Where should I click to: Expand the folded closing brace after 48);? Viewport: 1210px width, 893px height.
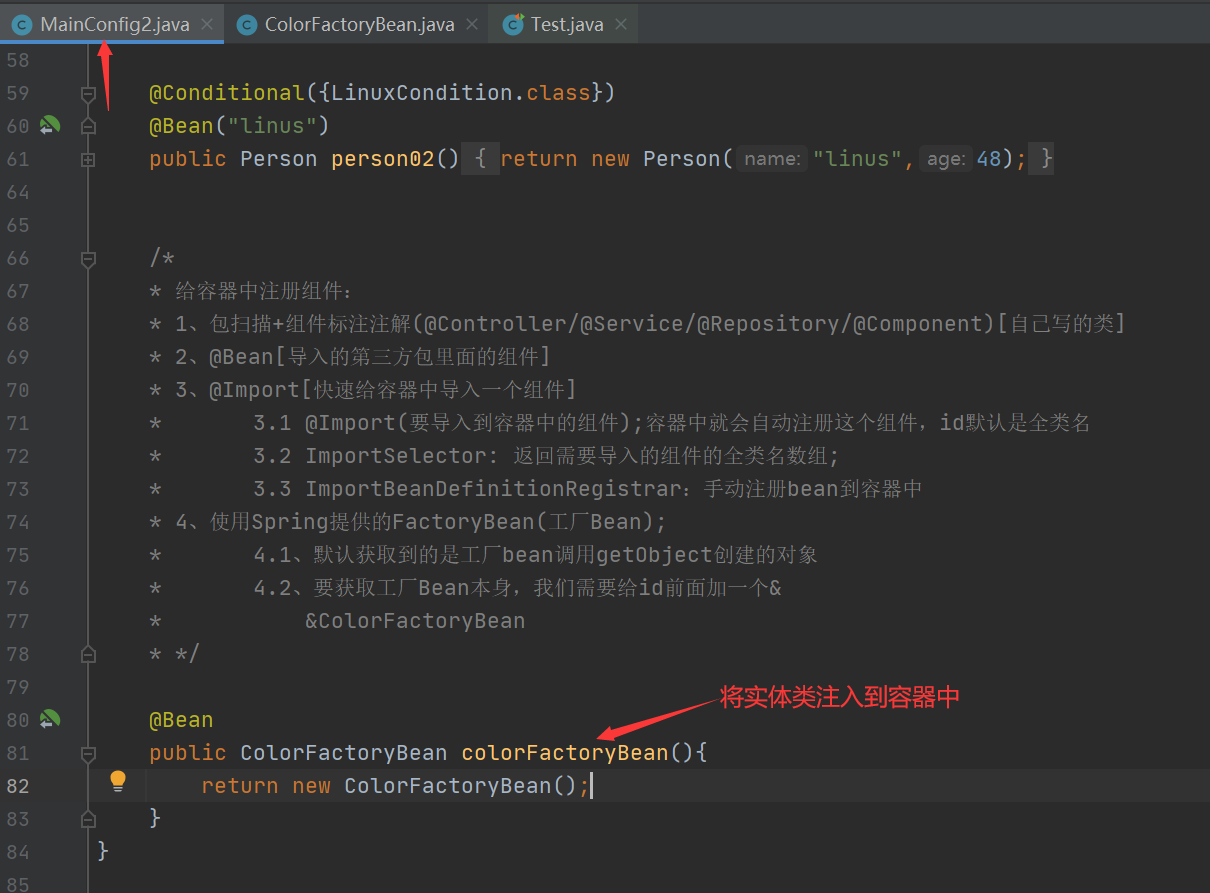[1041, 158]
